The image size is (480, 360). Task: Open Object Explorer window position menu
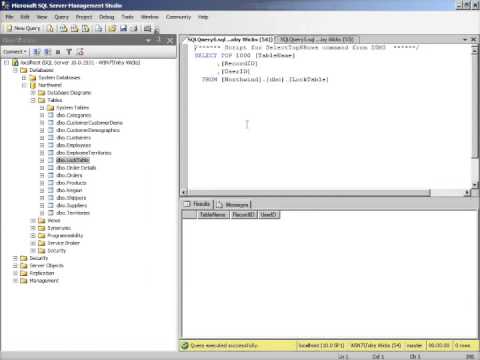[x=148, y=41]
